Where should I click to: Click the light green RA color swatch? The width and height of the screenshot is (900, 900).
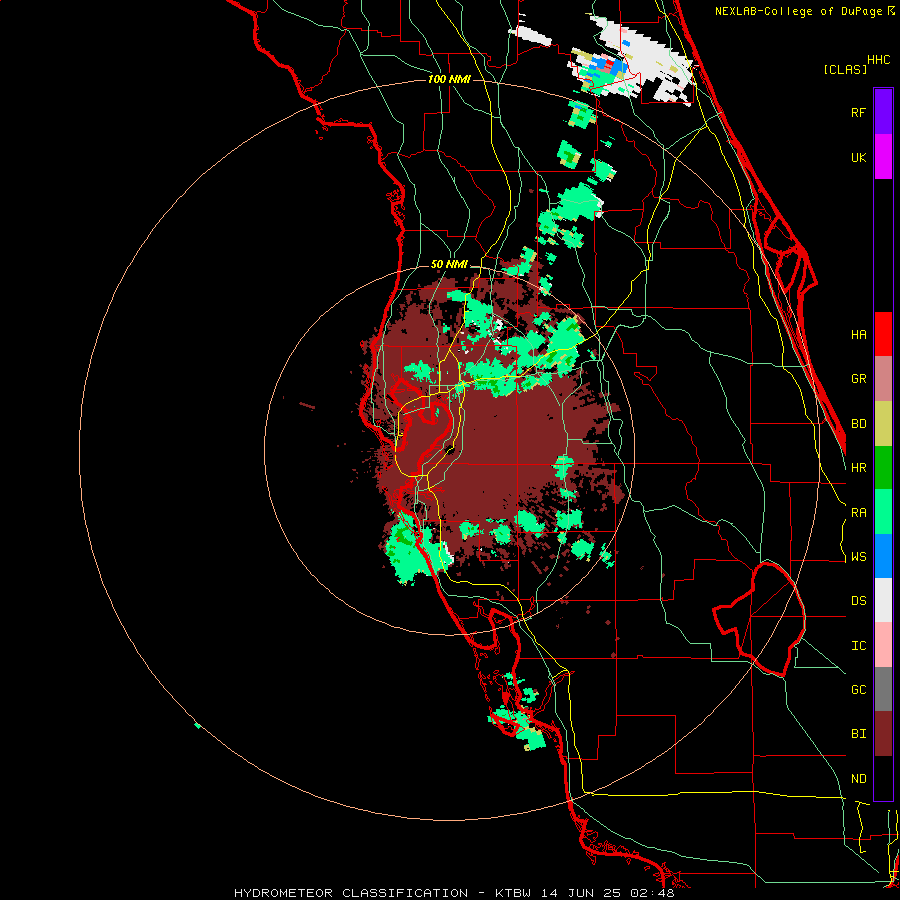tap(883, 512)
